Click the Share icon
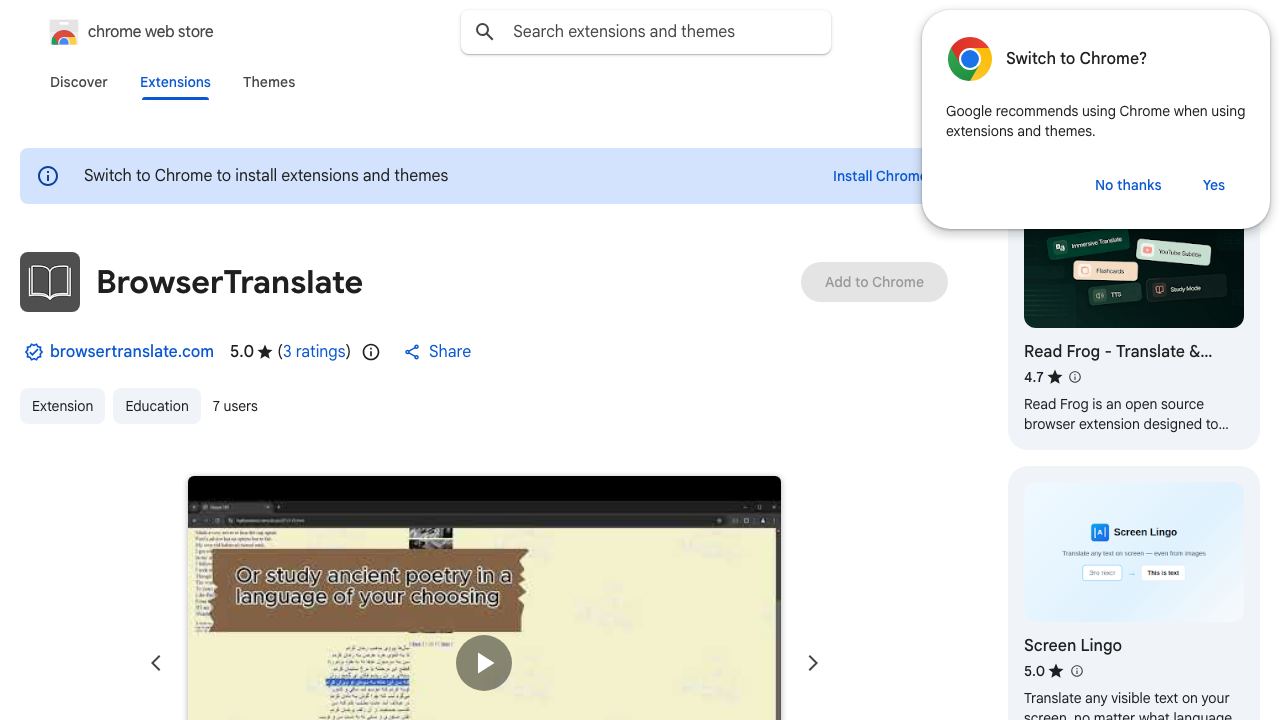Viewport: 1280px width, 720px height. [412, 352]
